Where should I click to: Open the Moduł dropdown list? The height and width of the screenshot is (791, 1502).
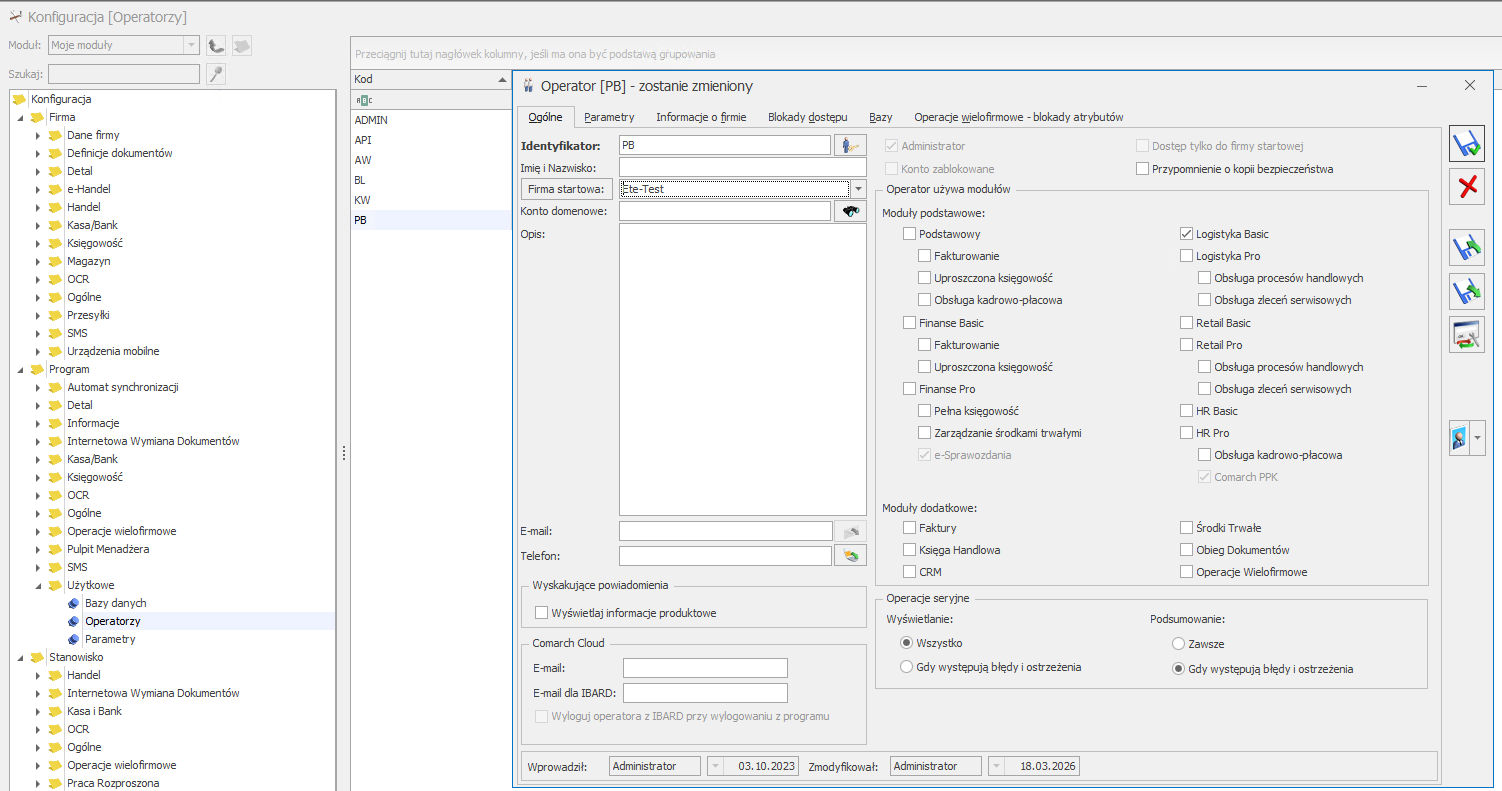(x=191, y=45)
